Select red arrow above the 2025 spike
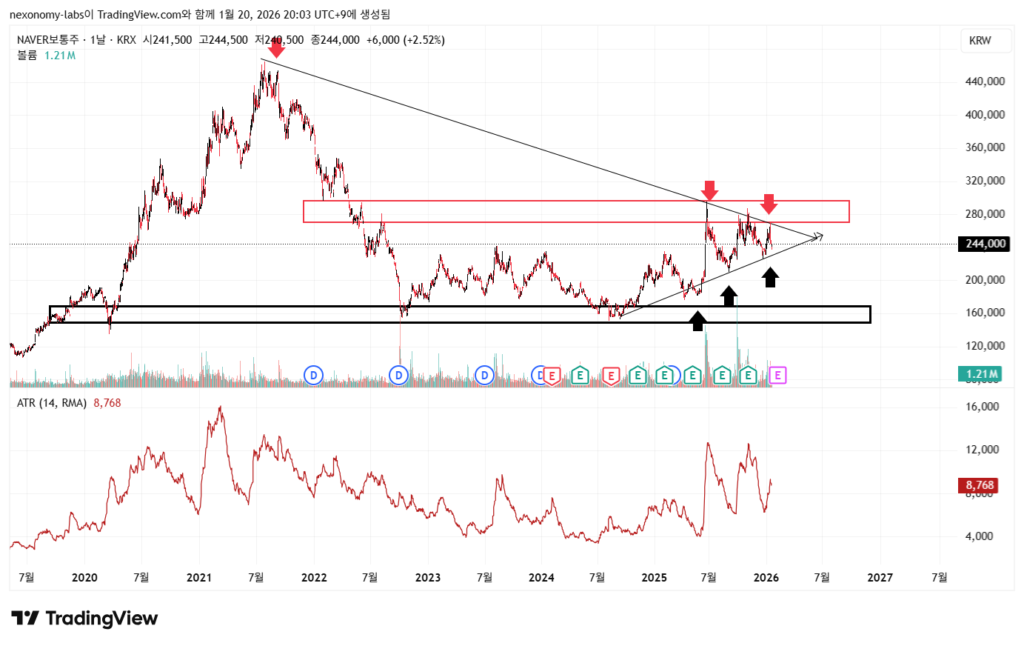Image resolution: width=1024 pixels, height=646 pixels. tap(709, 190)
